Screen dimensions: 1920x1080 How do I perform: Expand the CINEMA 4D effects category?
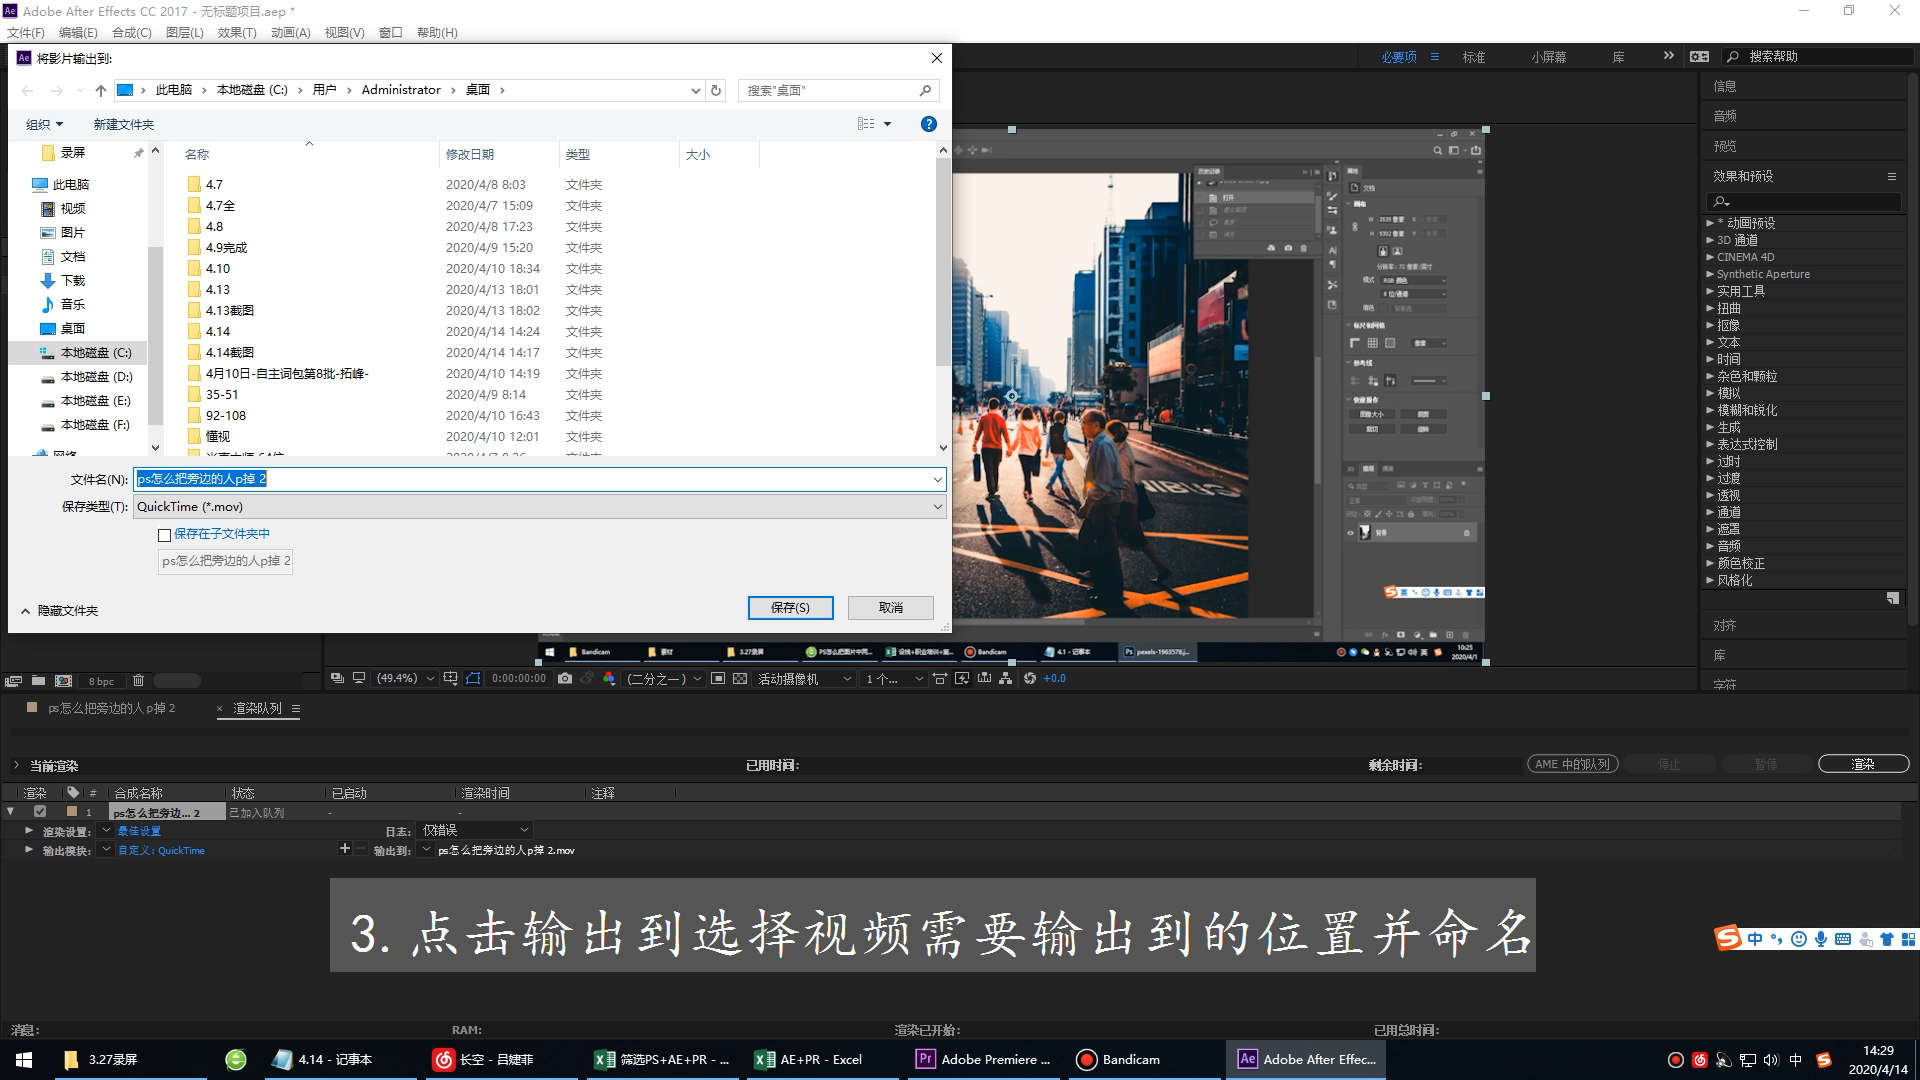1710,257
